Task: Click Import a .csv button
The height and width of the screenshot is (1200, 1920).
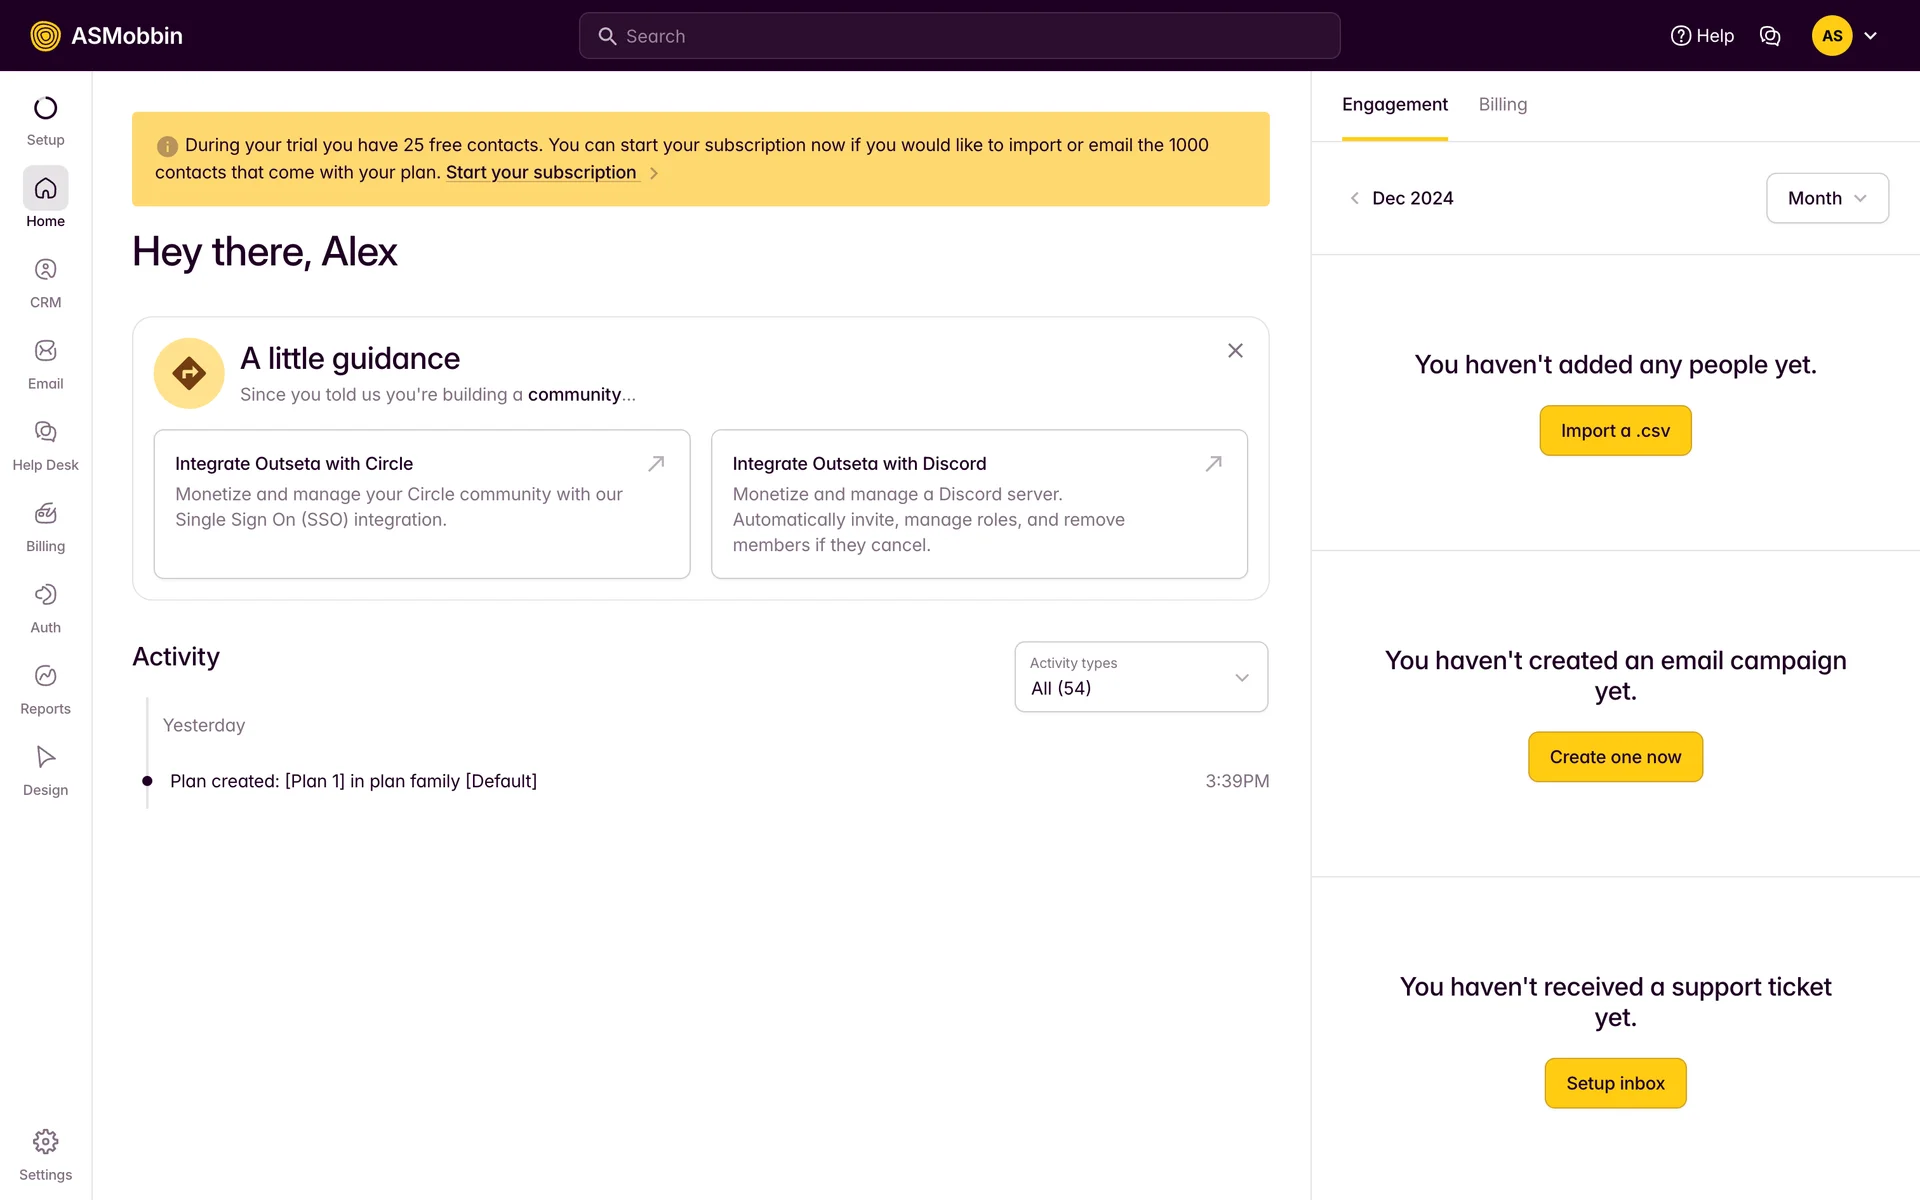Action: click(x=1615, y=431)
